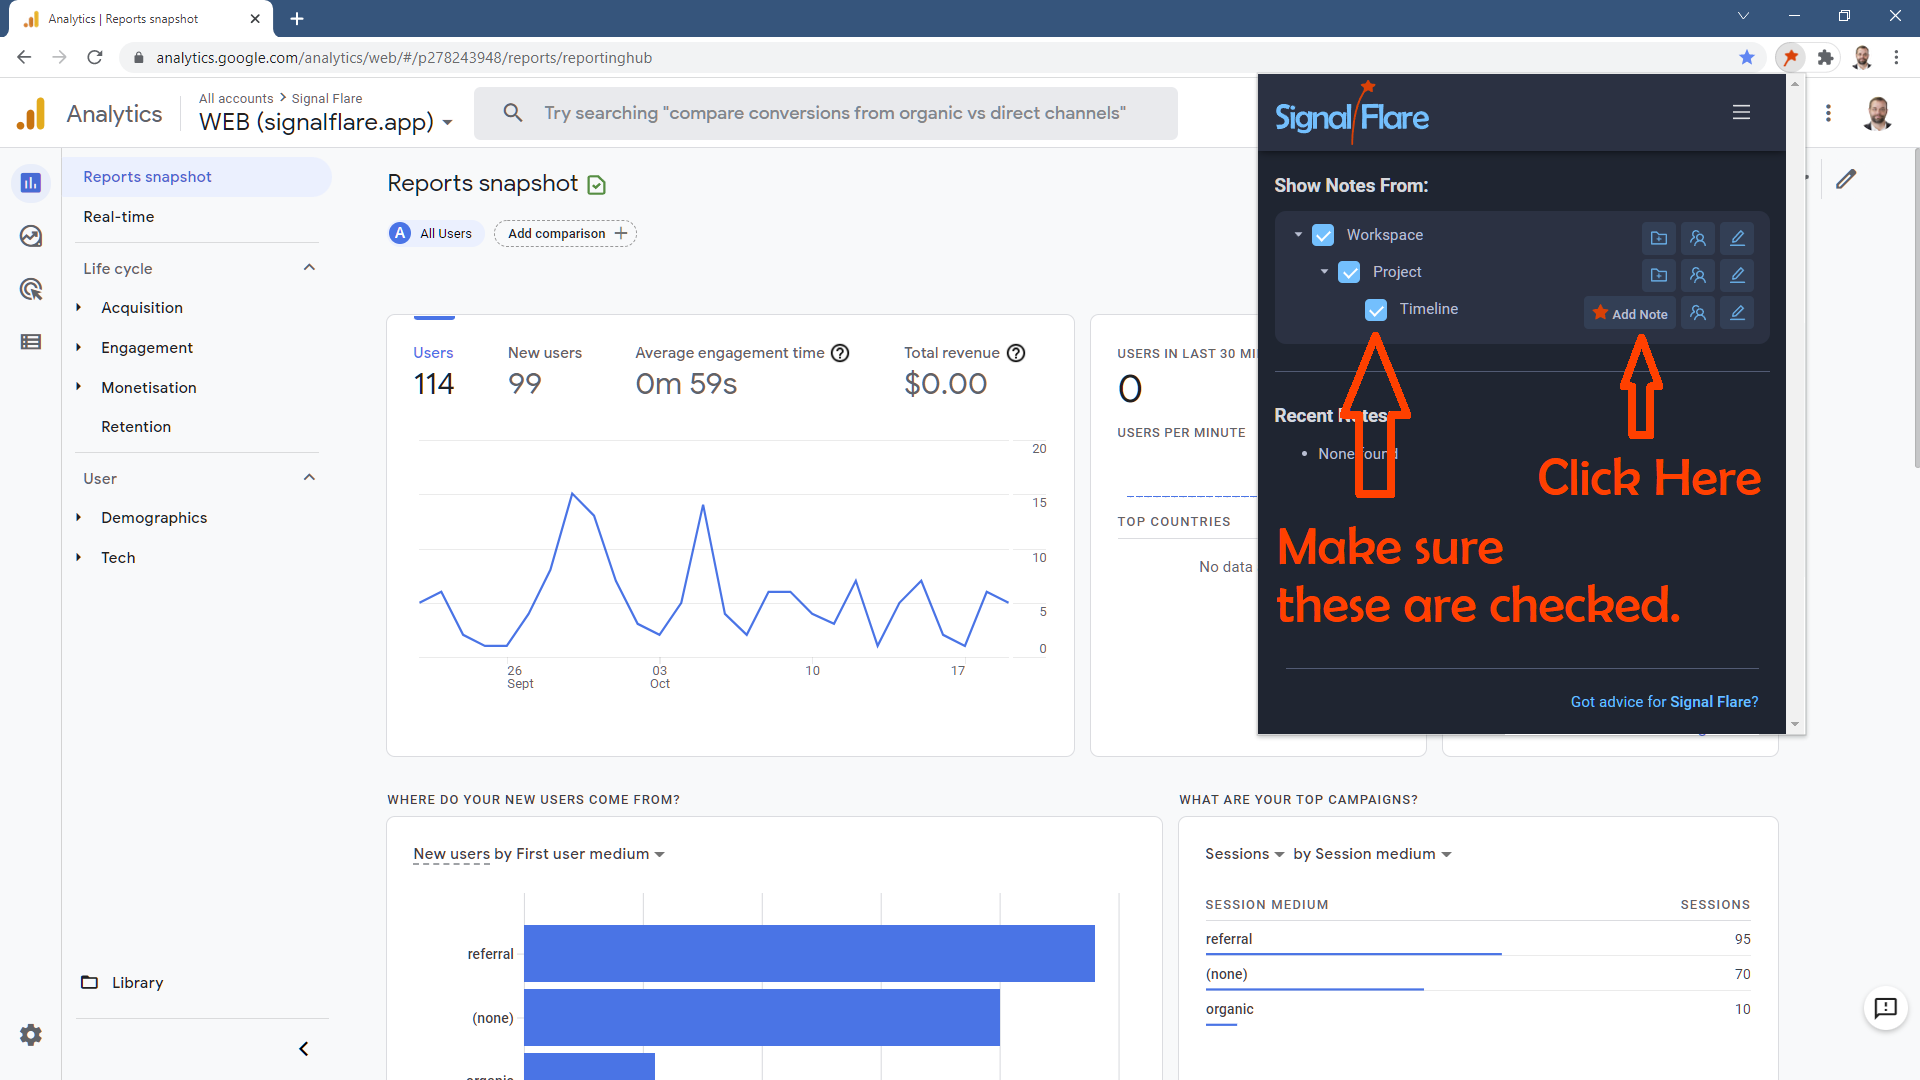The width and height of the screenshot is (1920, 1080).
Task: Open the Signal Flare hamburger menu
Action: coord(1741,113)
